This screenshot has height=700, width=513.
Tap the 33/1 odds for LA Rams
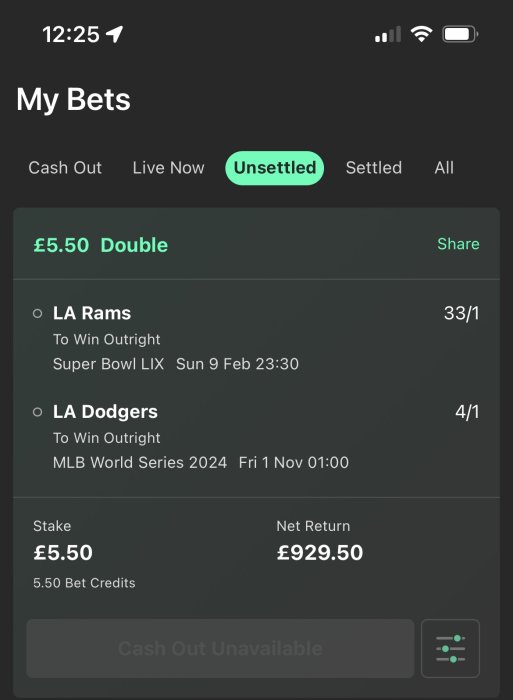[x=462, y=313]
